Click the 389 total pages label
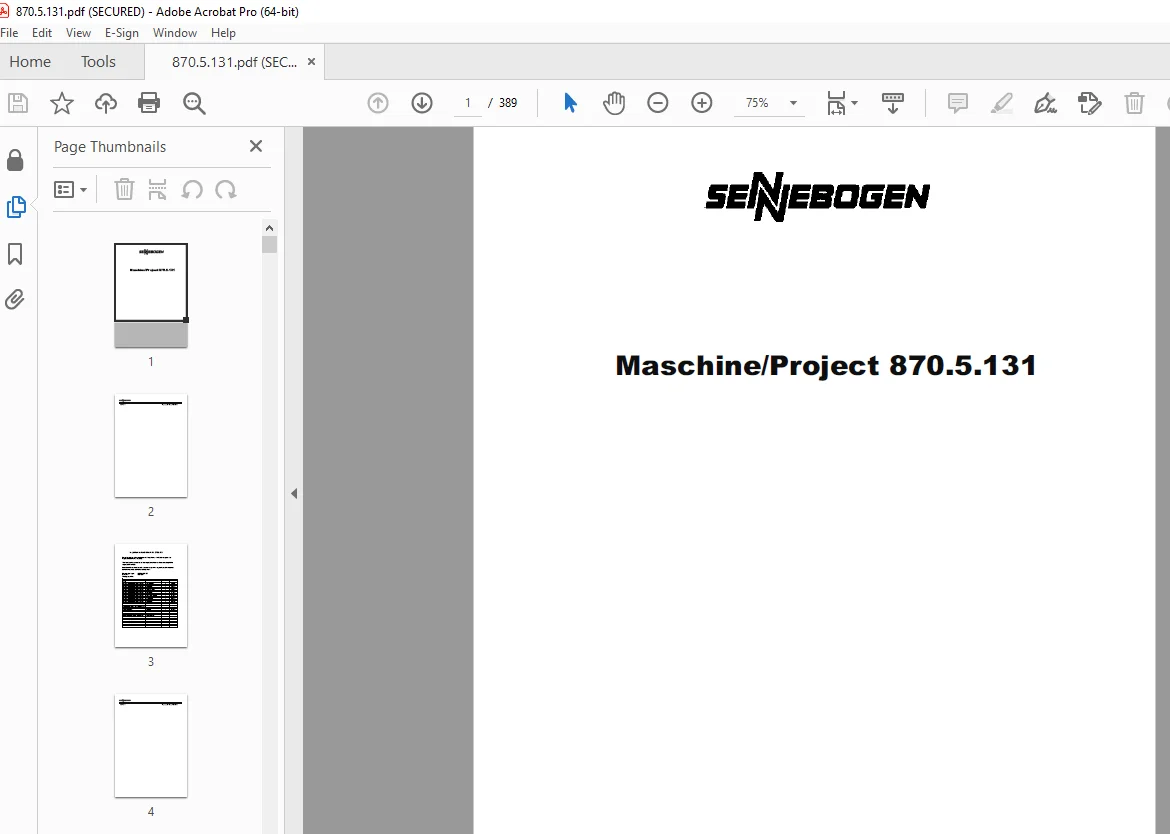 click(x=508, y=103)
